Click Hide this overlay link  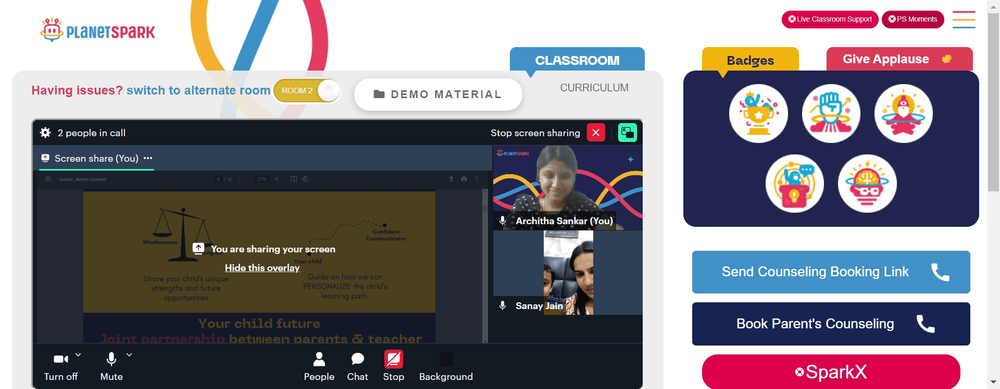262,268
